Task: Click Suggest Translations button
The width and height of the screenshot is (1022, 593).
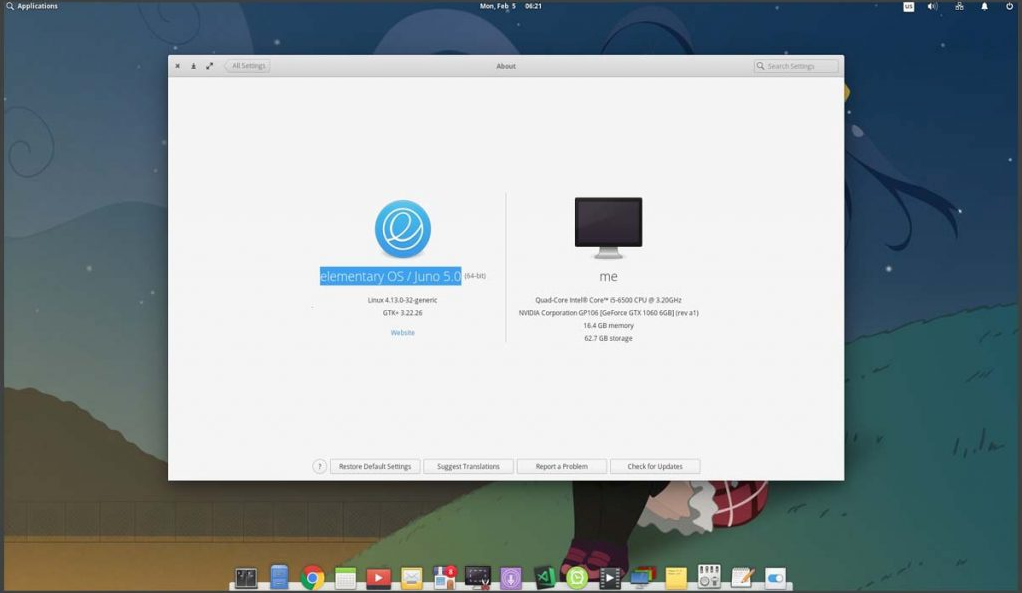Action: point(468,467)
